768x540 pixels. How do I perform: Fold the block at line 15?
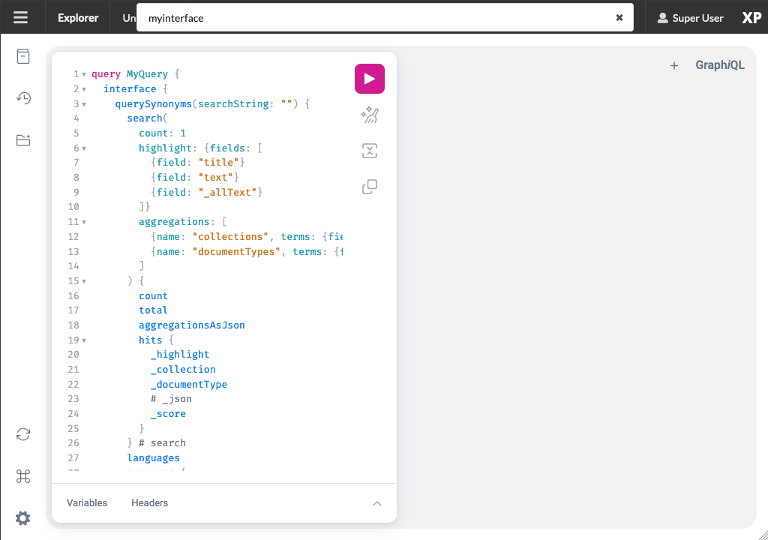coord(84,281)
